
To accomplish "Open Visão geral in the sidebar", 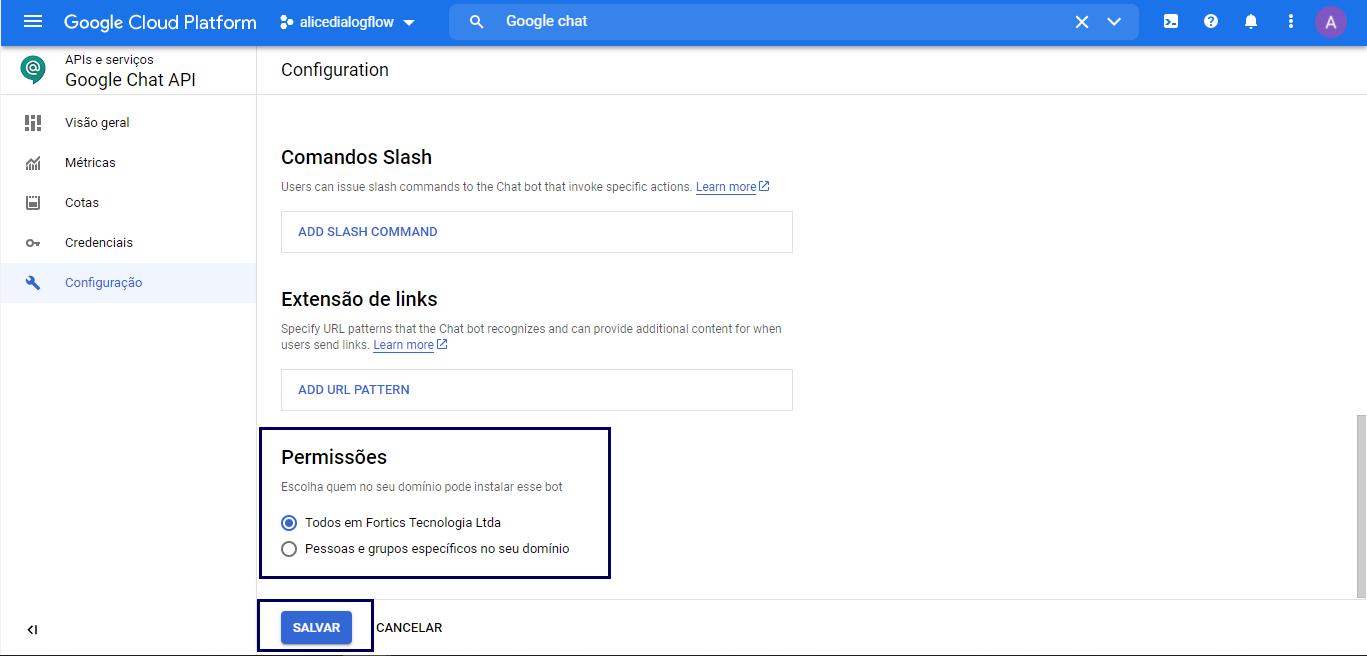I will tap(128, 123).
